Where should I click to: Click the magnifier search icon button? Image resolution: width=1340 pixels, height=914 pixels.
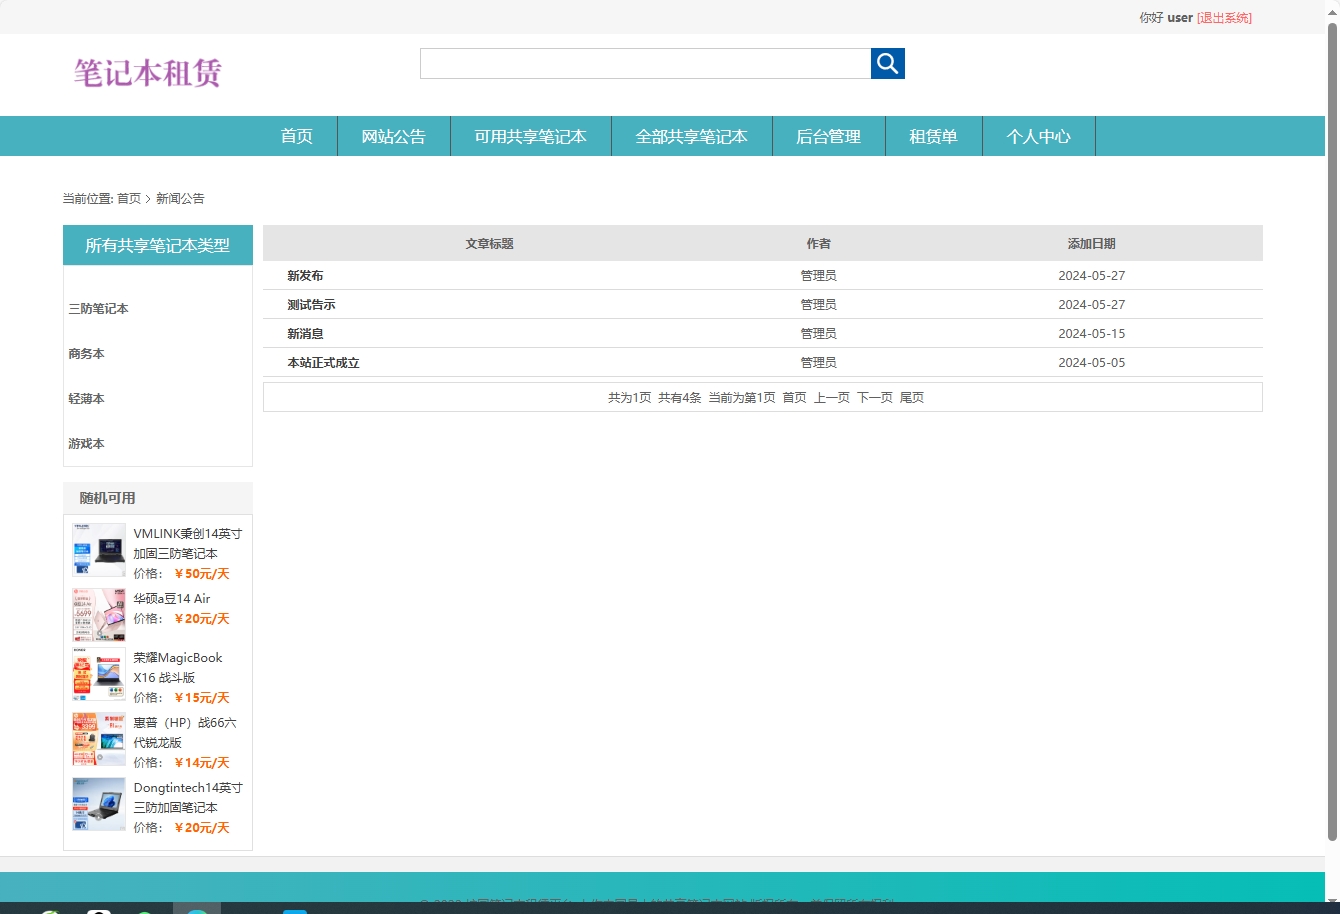887,63
